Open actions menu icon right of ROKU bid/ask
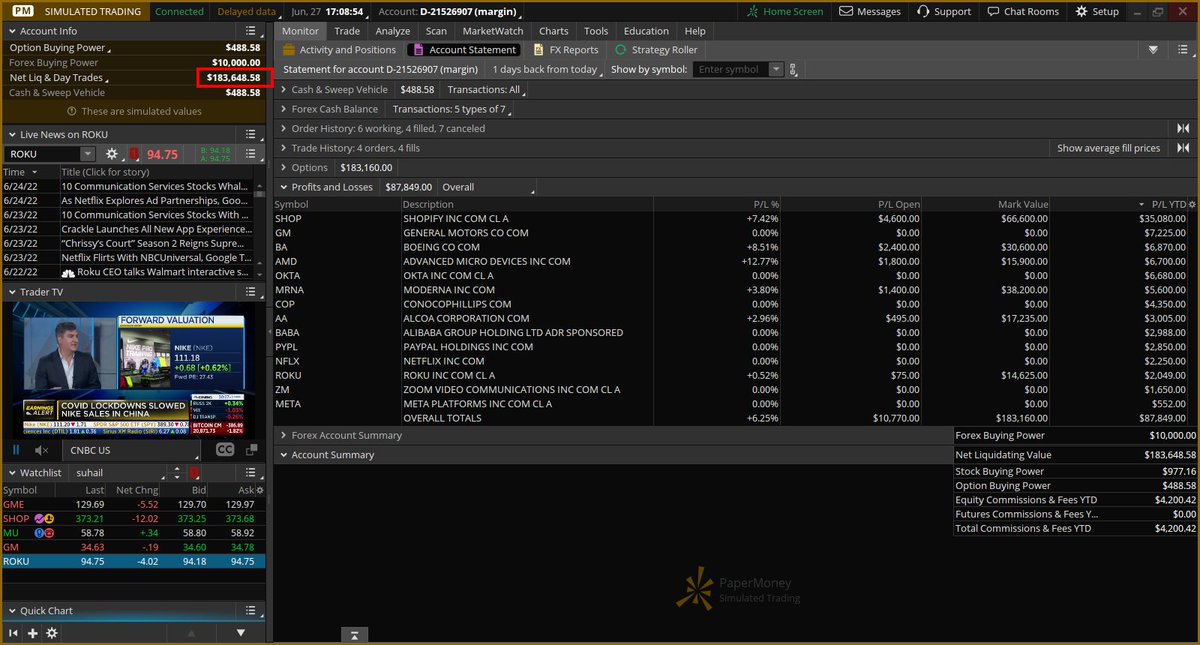1200x645 pixels. (x=253, y=154)
